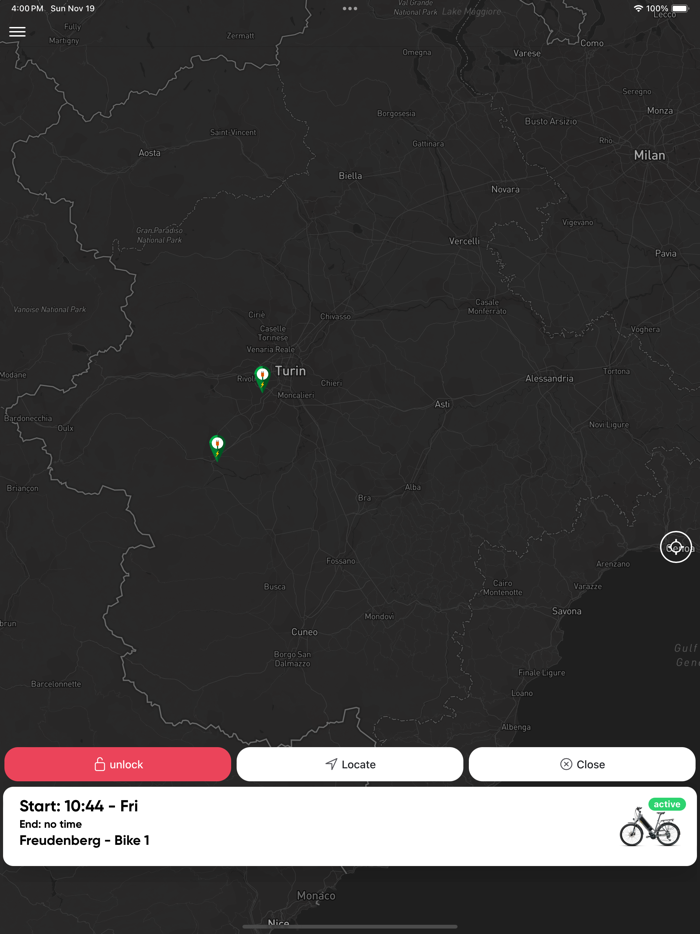The image size is (700, 934).
Task: Tap the Aosta label on map
Action: pyautogui.click(x=150, y=152)
